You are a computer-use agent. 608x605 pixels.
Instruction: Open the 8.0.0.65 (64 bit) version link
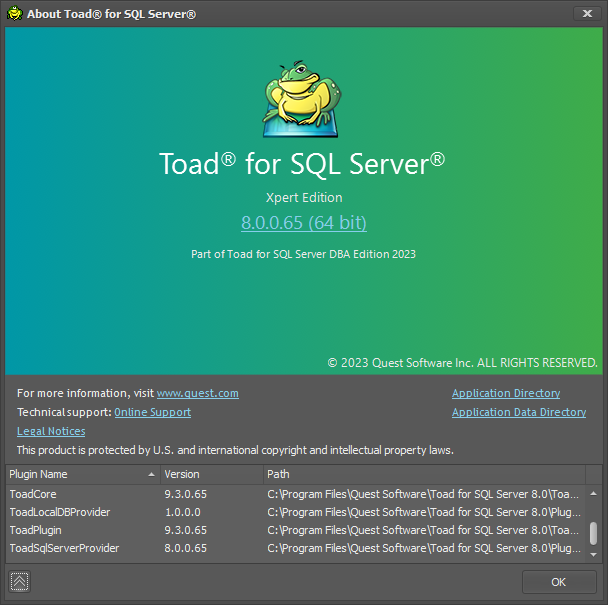pos(304,223)
